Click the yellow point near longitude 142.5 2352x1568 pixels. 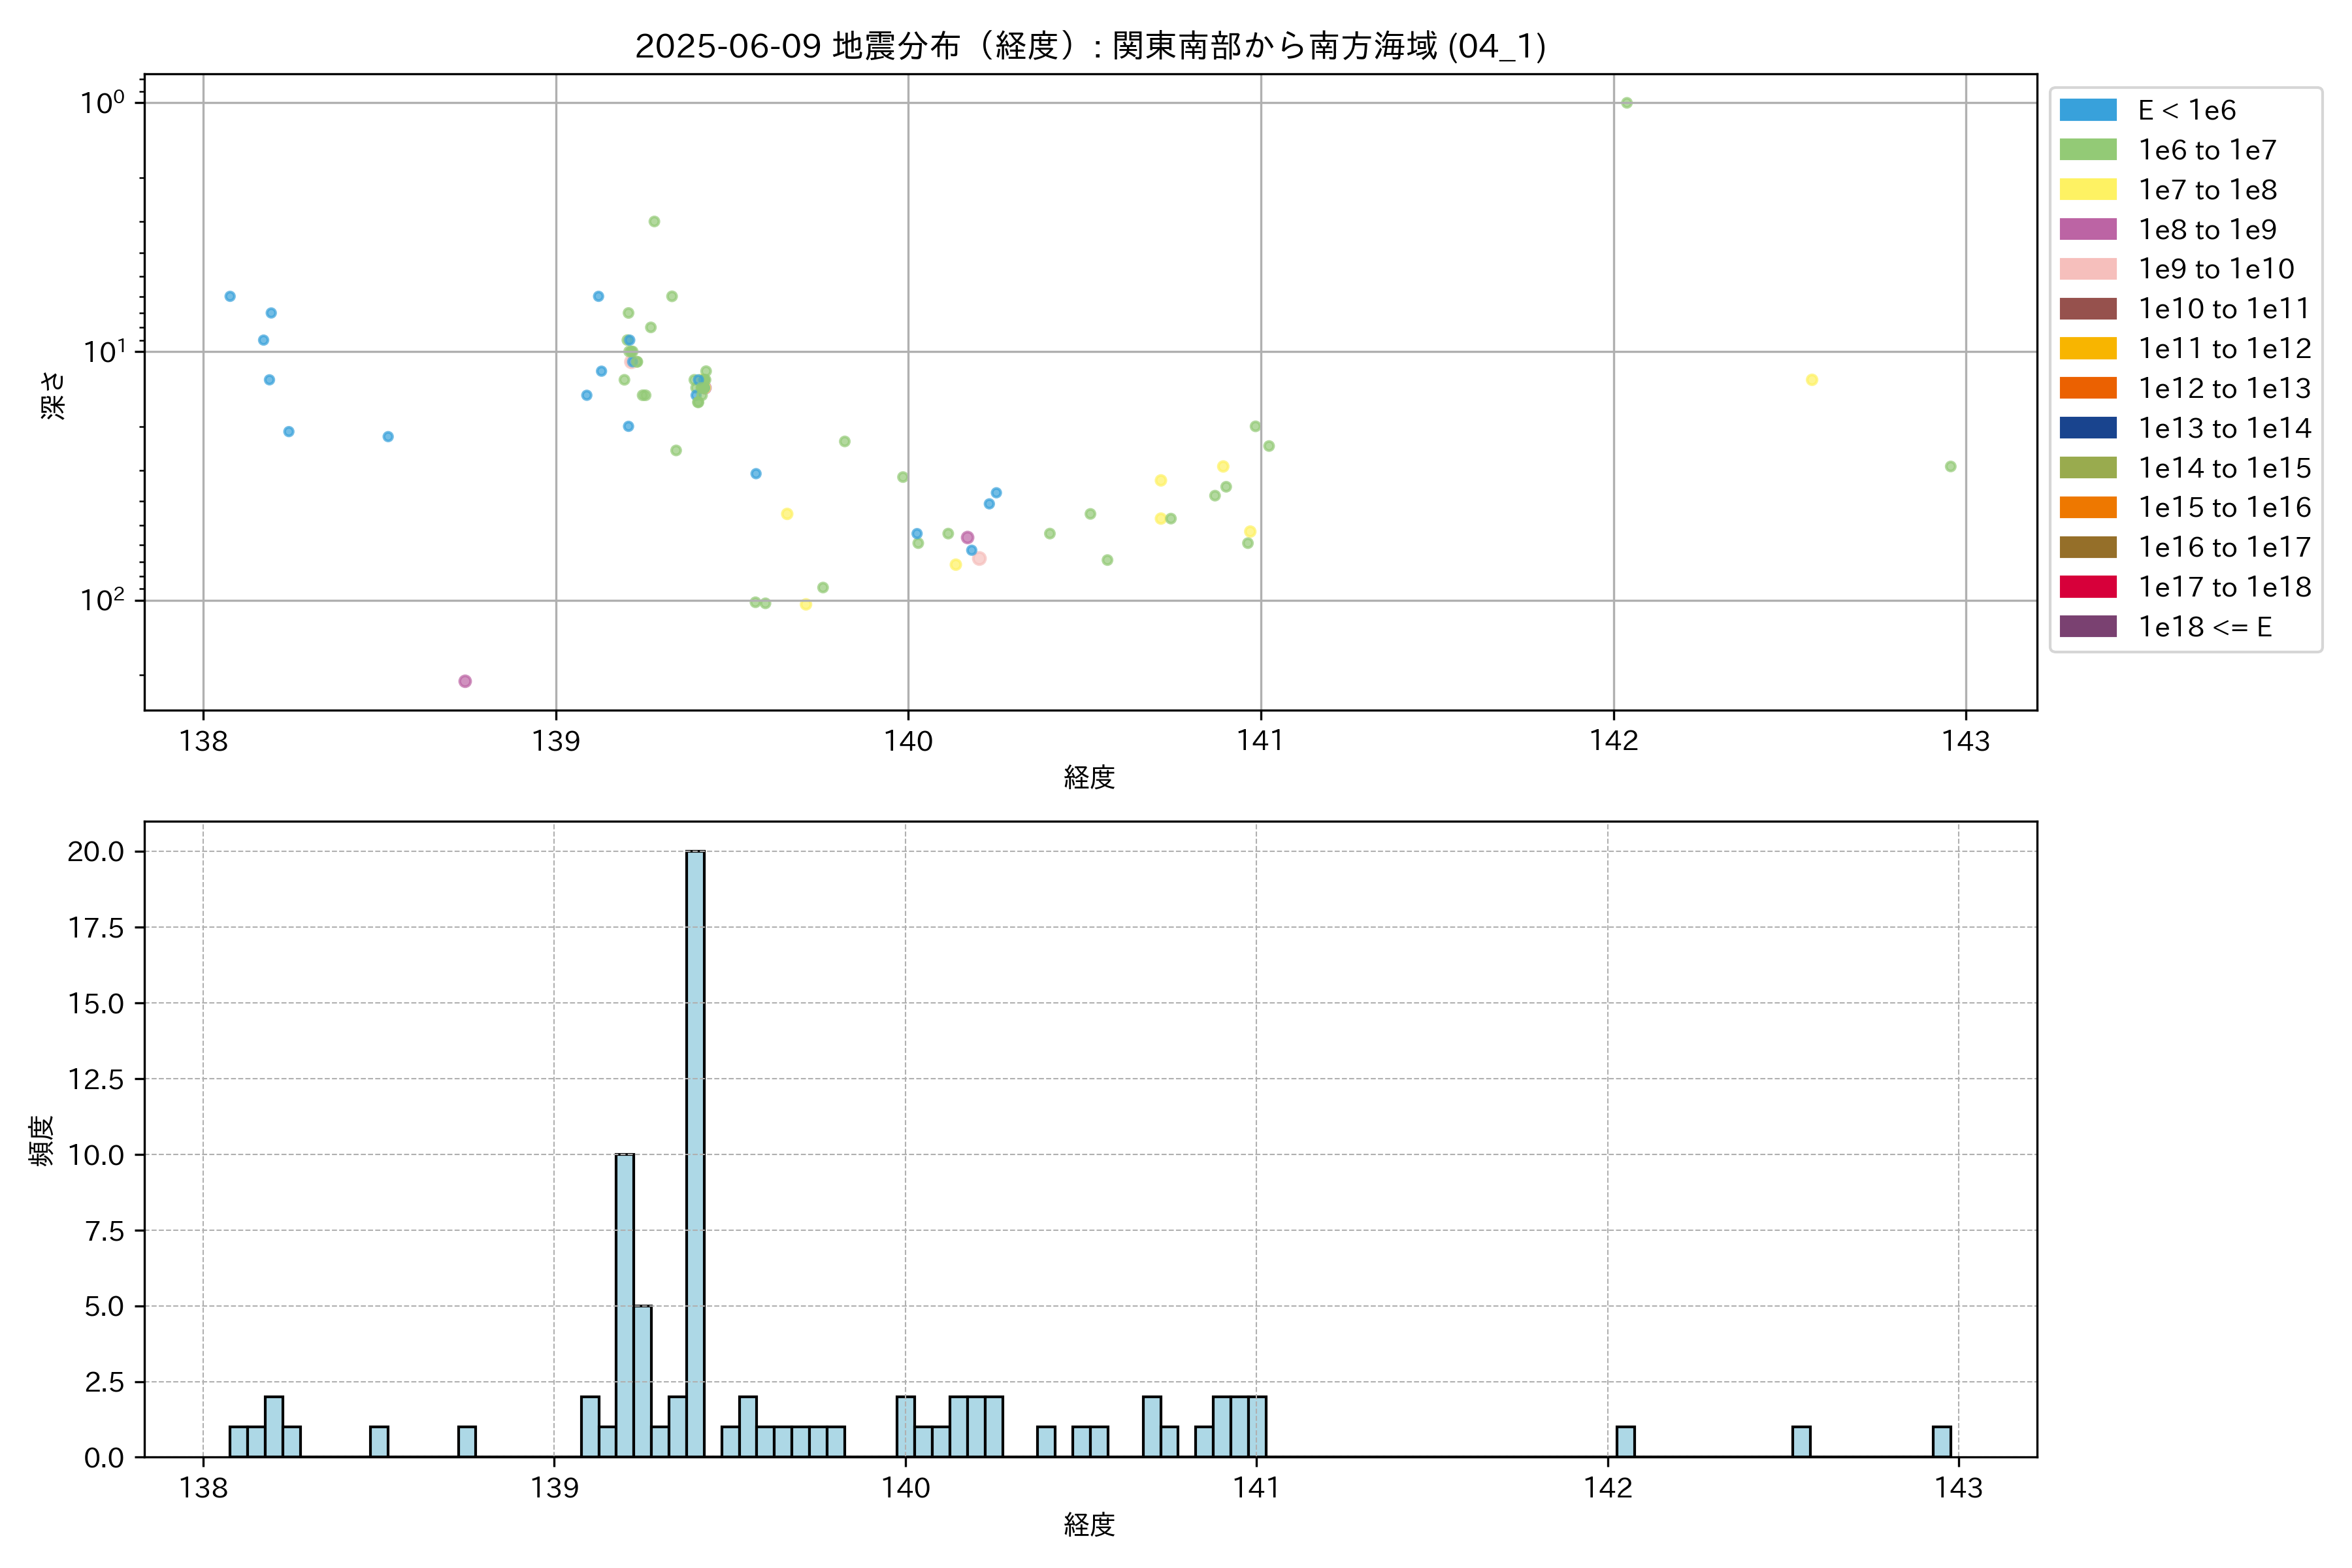(1811, 380)
